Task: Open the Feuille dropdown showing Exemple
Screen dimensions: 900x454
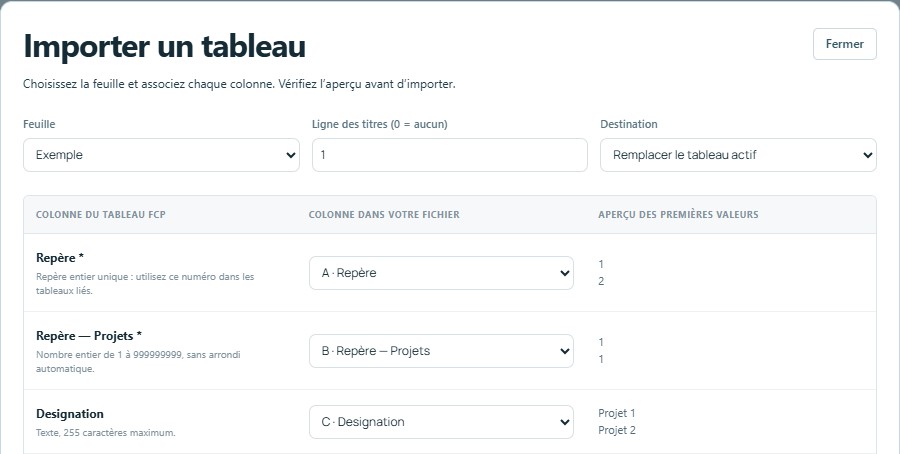Action: (x=161, y=155)
